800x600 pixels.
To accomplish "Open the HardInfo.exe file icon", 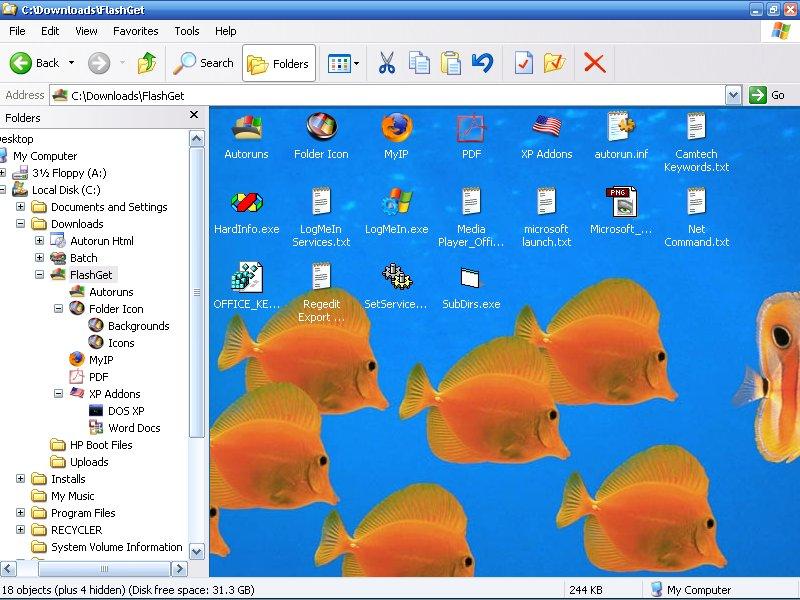I will tap(247, 204).
